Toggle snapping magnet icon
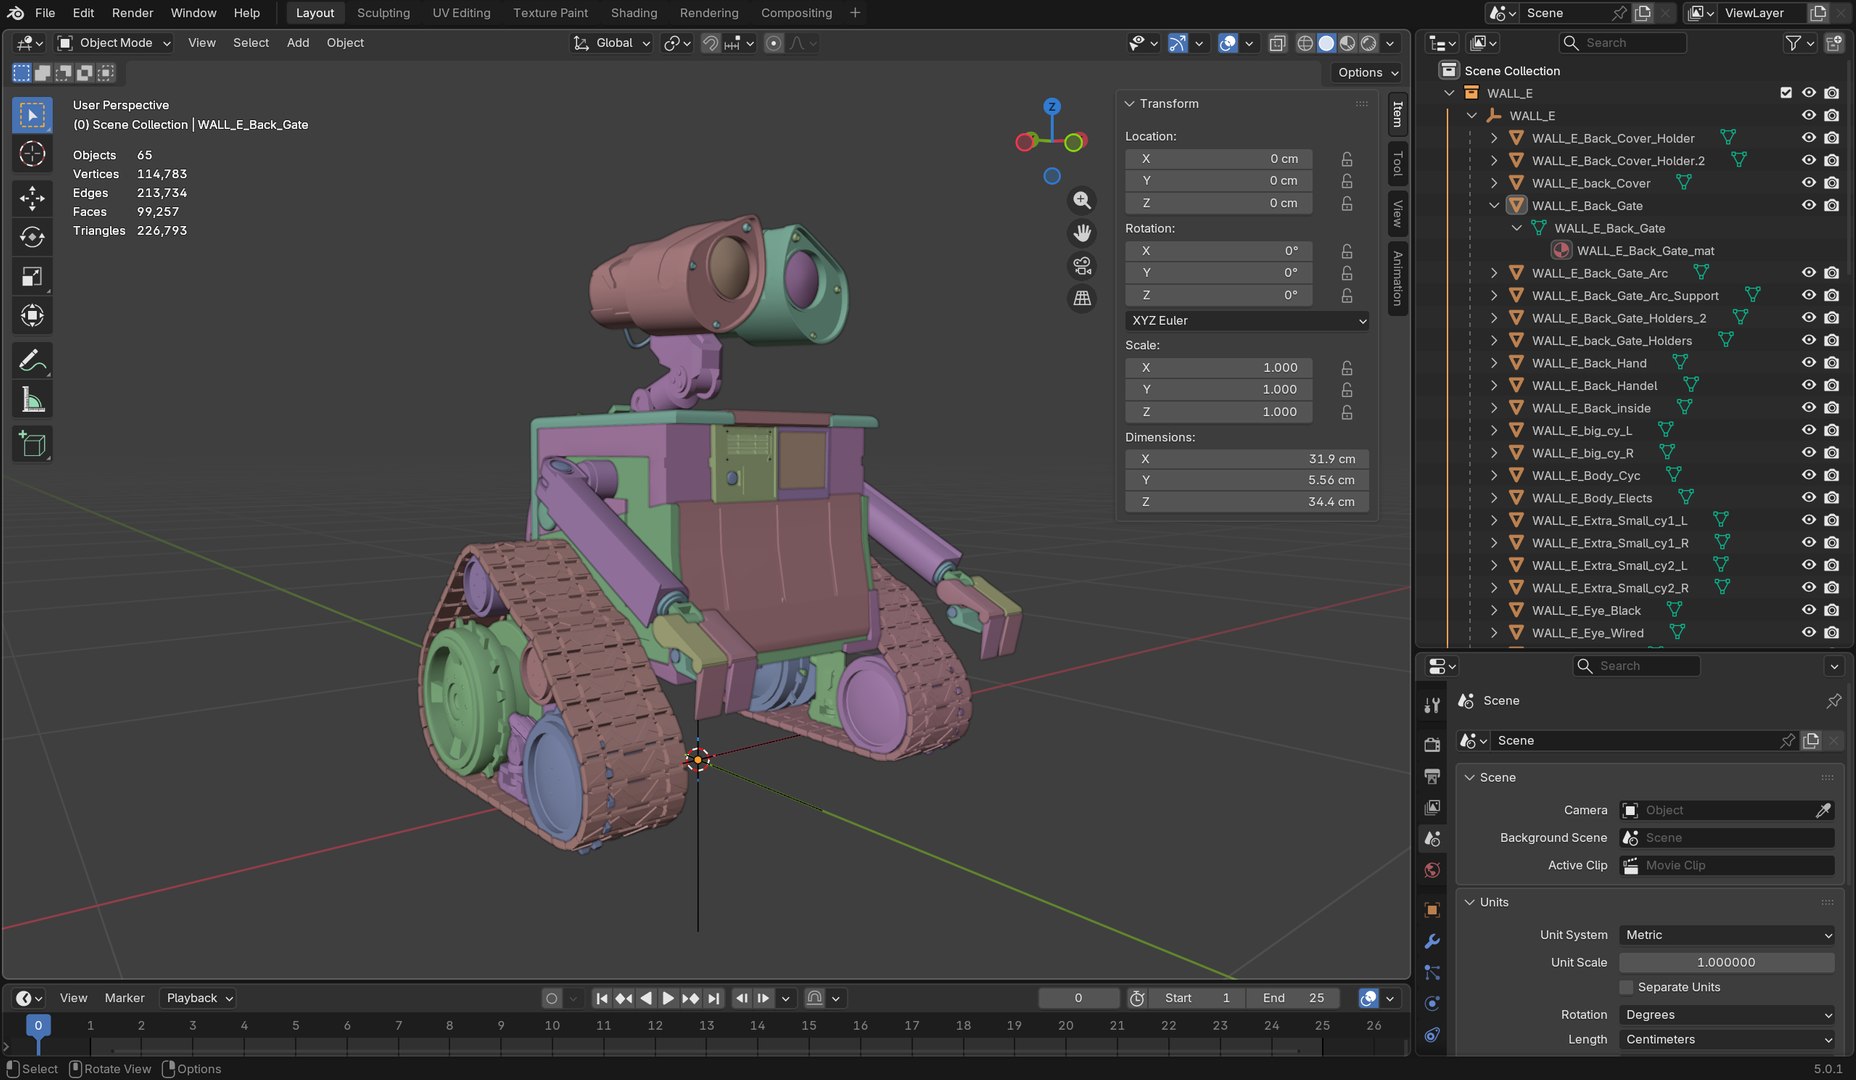This screenshot has height=1080, width=1856. [710, 43]
